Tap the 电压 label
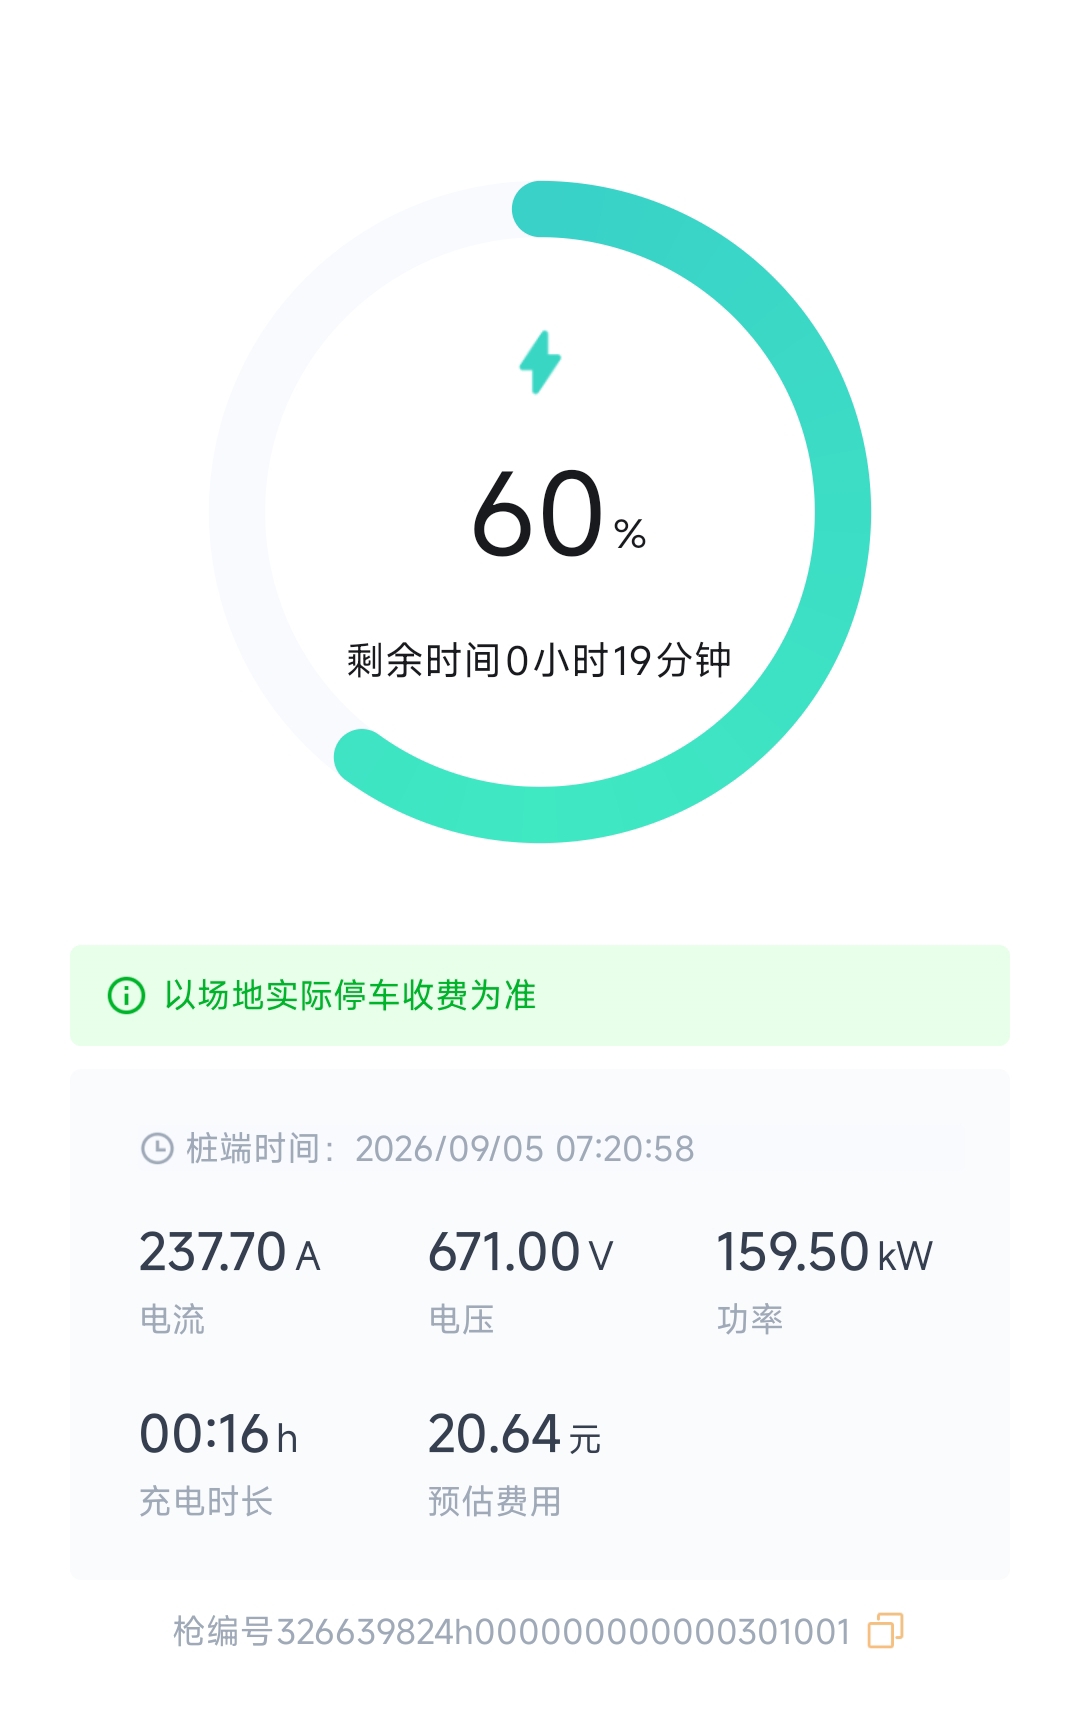1080x1716 pixels. click(461, 1319)
